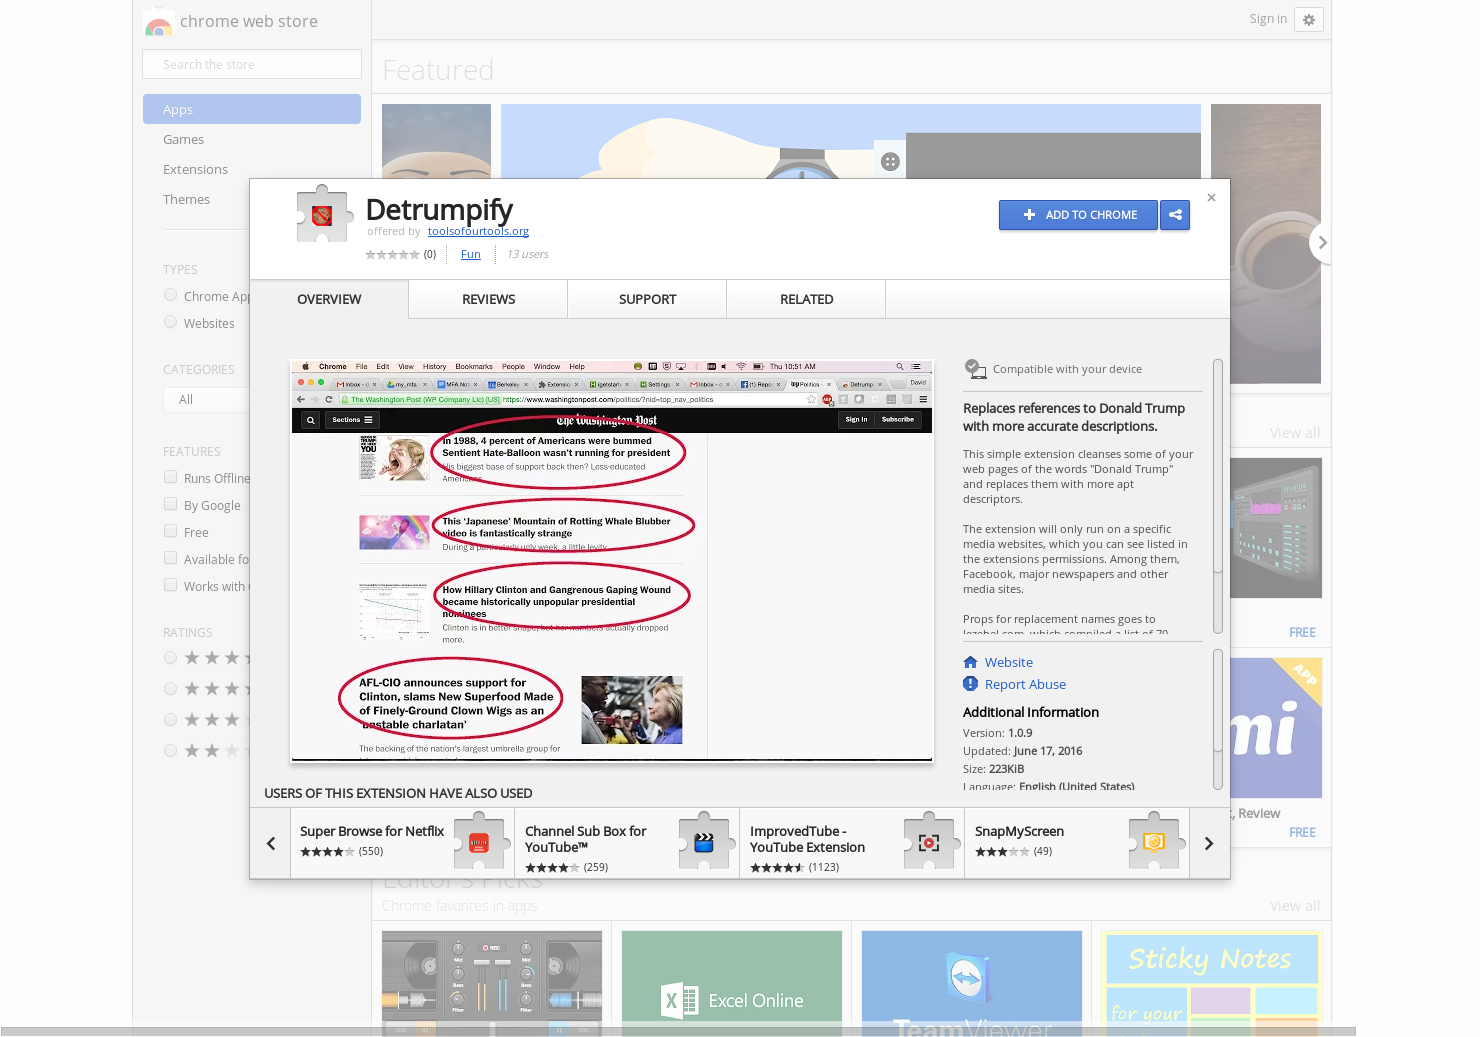Open the Fun category link
Screen dimensions: 1480x1037
[471, 254]
